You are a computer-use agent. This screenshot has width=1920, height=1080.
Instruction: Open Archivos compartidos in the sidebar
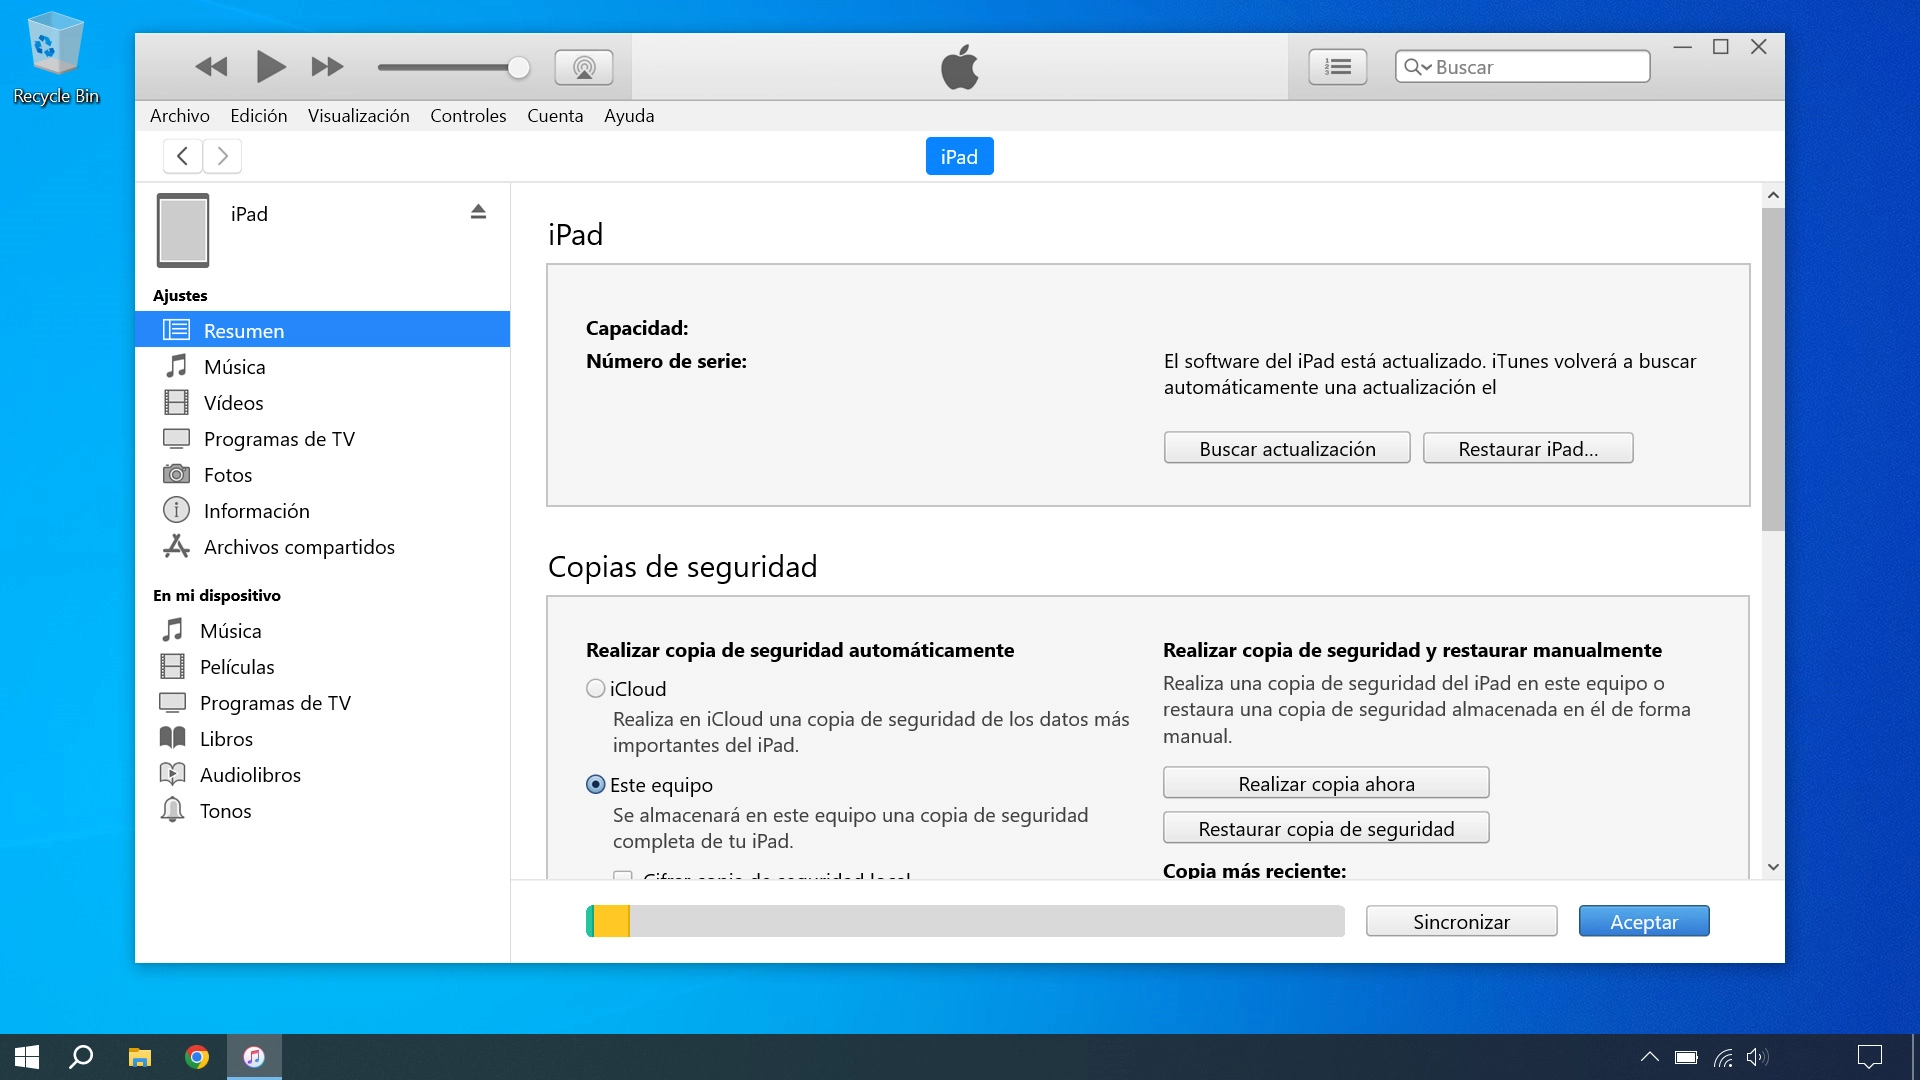pos(299,547)
